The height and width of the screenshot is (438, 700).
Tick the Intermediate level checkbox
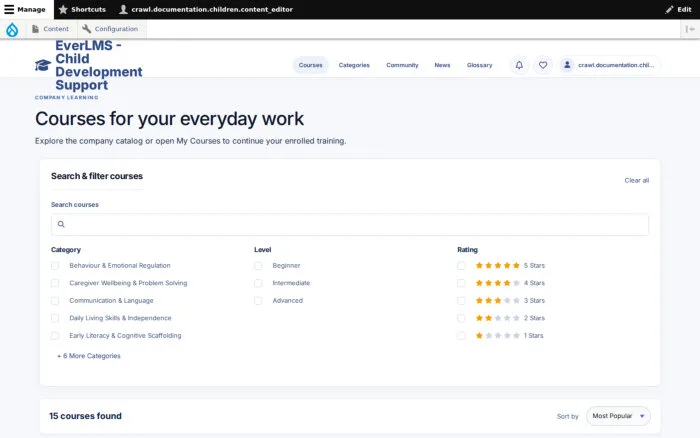click(258, 283)
